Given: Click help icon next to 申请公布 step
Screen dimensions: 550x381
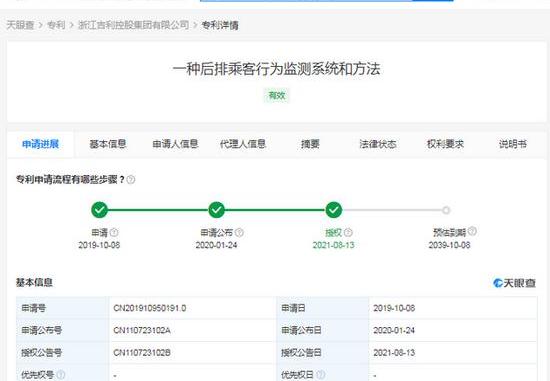Looking at the screenshot, I should point(239,232).
